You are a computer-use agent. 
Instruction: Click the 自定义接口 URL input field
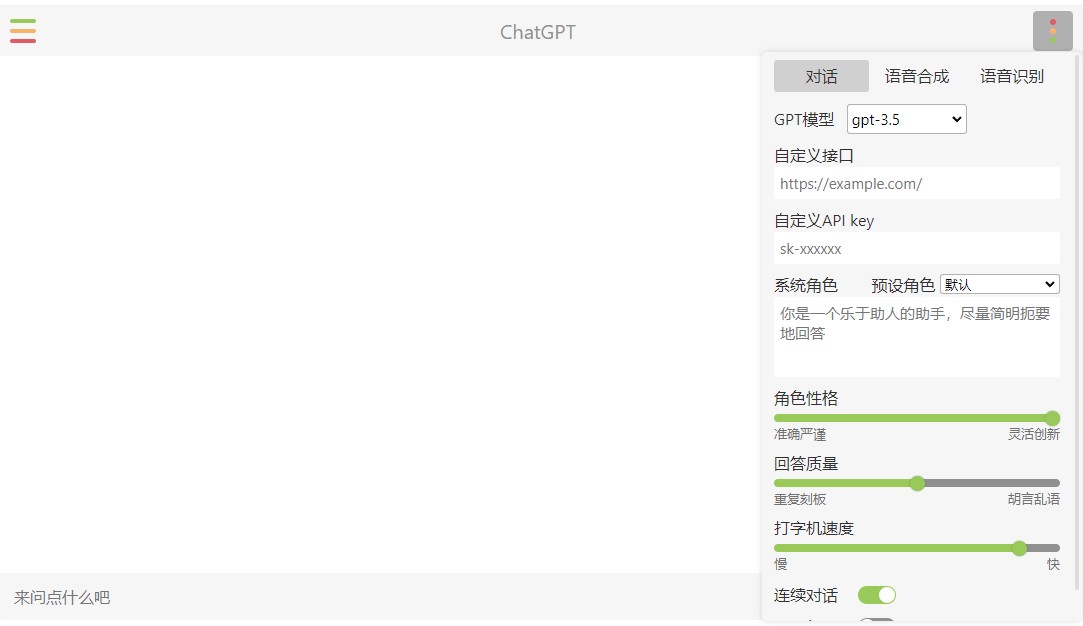click(916, 183)
